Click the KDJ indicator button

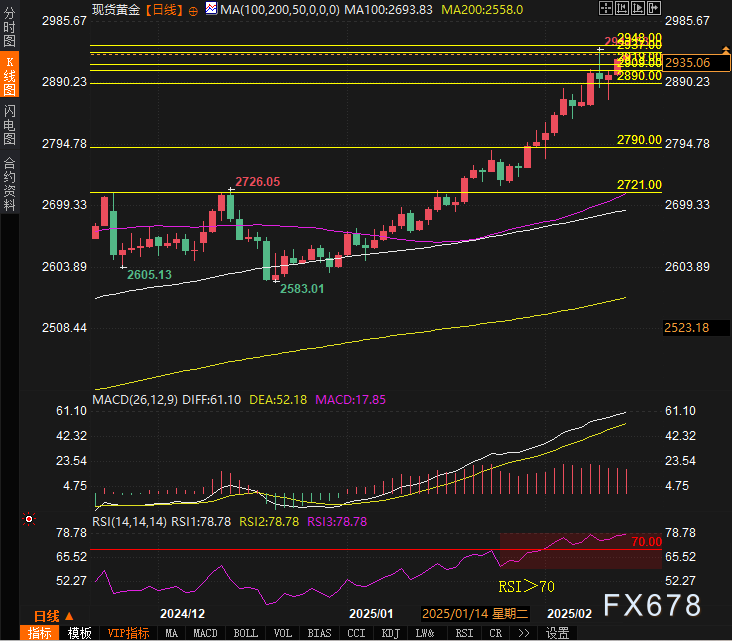click(390, 633)
